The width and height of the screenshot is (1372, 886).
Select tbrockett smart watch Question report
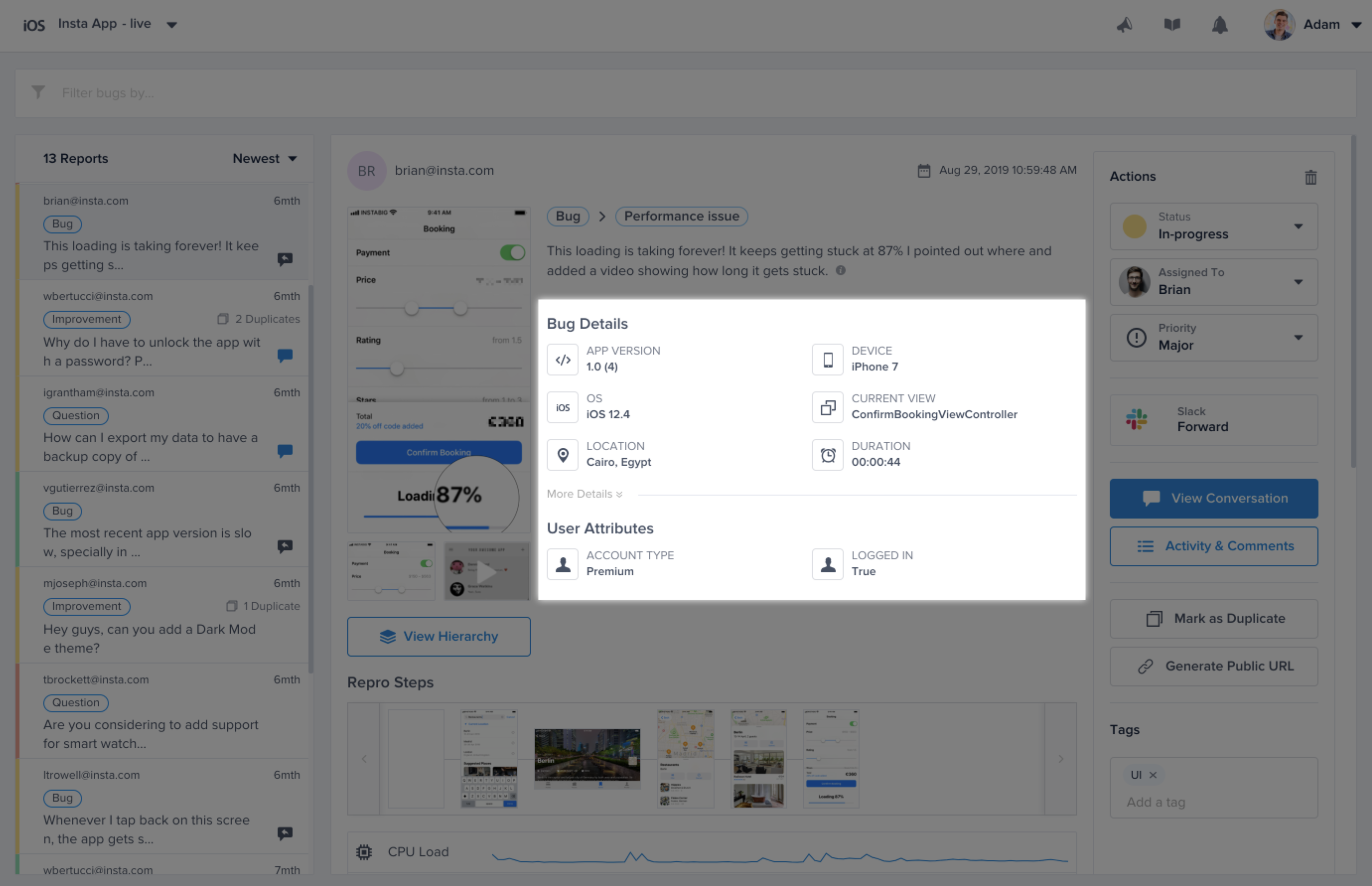coord(164,711)
